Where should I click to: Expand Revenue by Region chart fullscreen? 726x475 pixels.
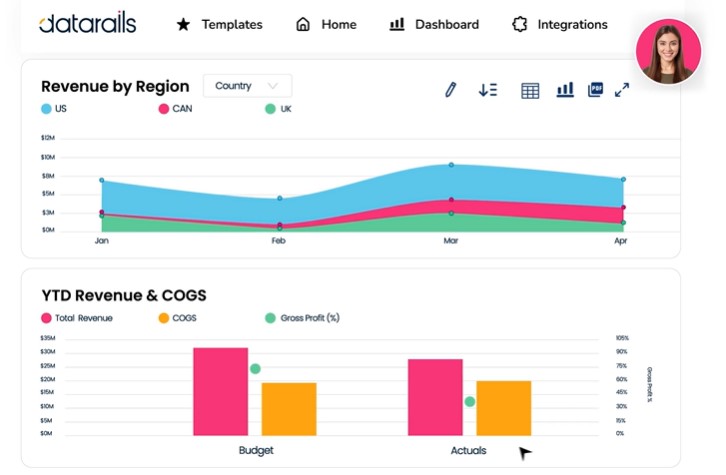pyautogui.click(x=622, y=90)
